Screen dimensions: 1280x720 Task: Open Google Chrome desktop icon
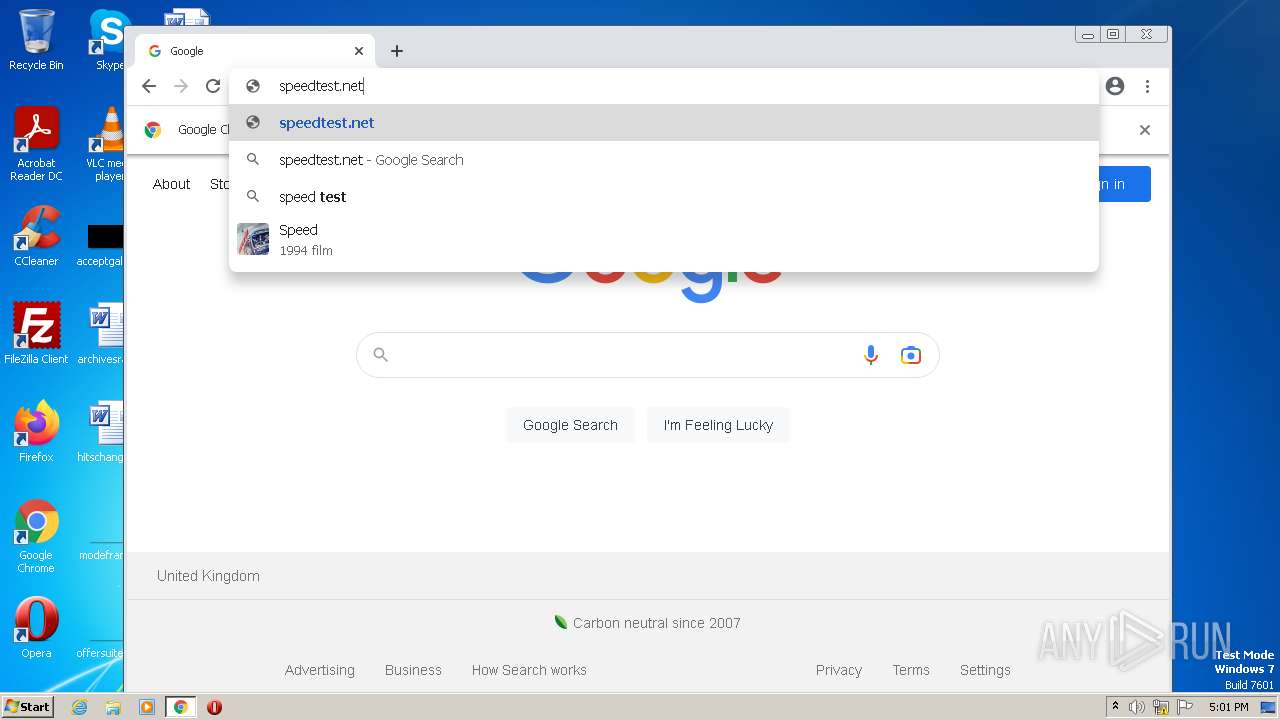click(36, 536)
